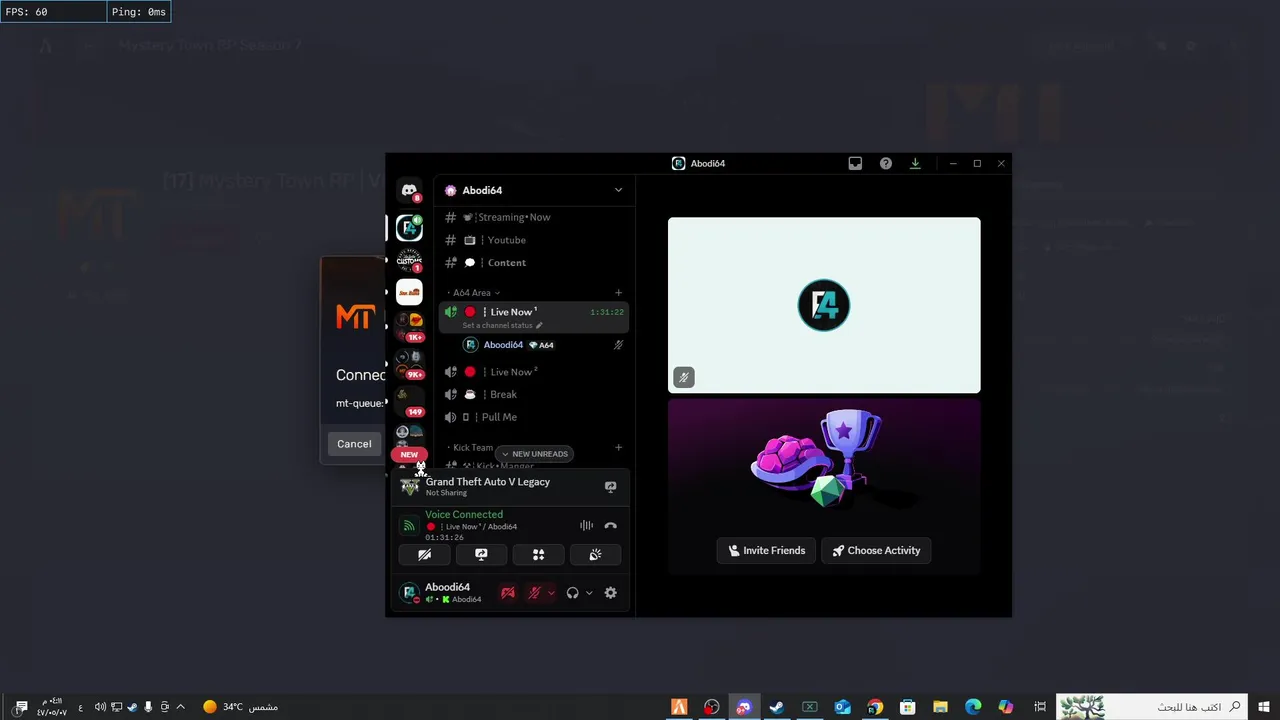Join the Live Now 2 voice channel

point(534,372)
